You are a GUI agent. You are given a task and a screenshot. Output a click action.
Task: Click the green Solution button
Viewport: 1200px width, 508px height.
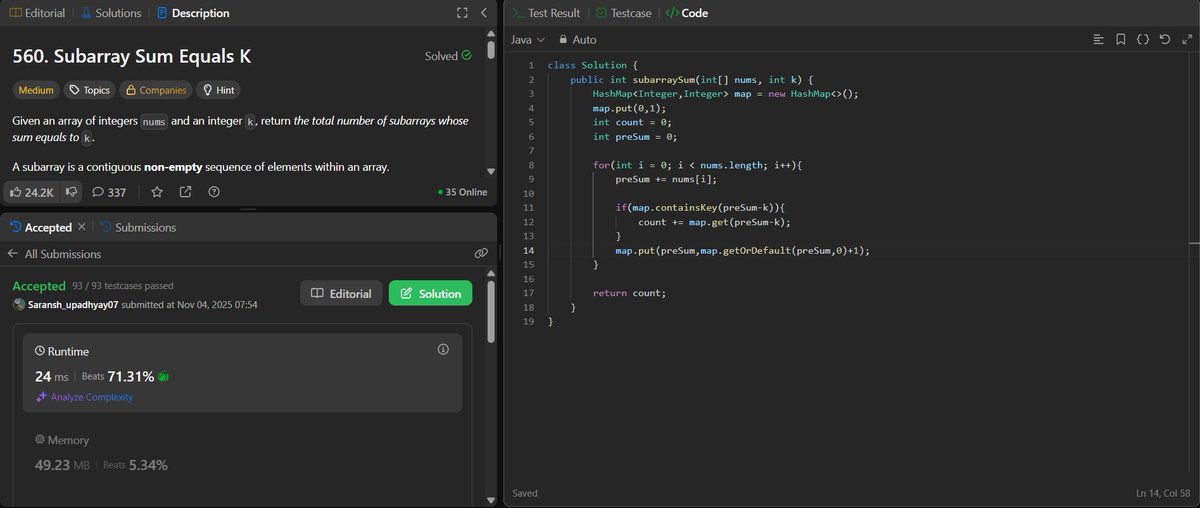point(430,293)
